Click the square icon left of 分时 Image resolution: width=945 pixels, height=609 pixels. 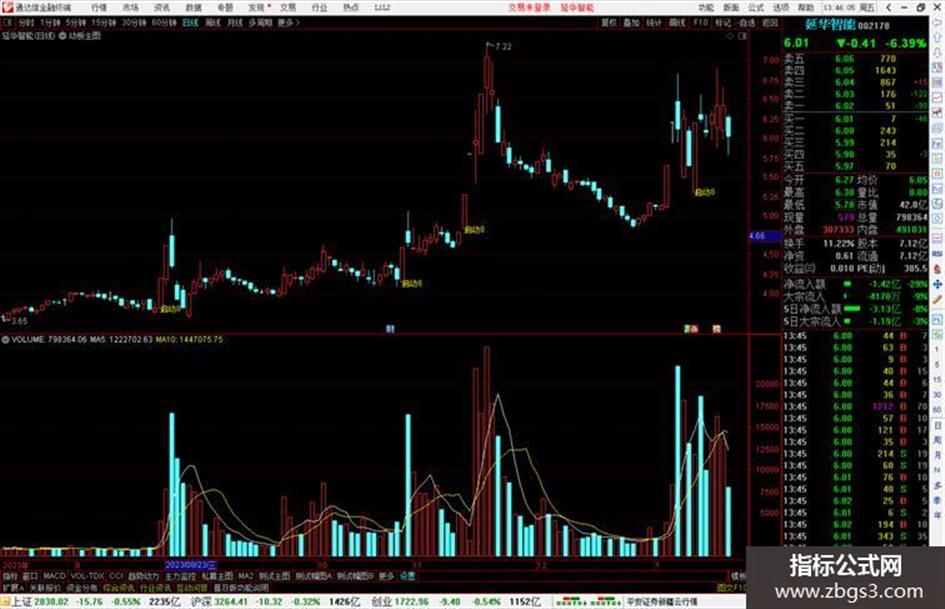8,22
